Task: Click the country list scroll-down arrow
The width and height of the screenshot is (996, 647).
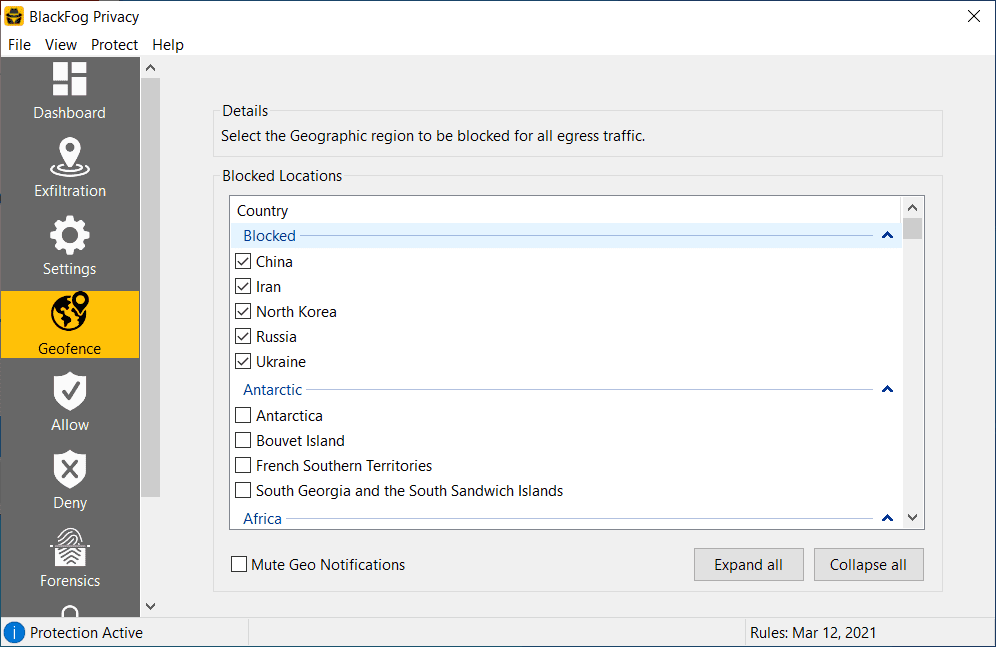Action: click(912, 517)
